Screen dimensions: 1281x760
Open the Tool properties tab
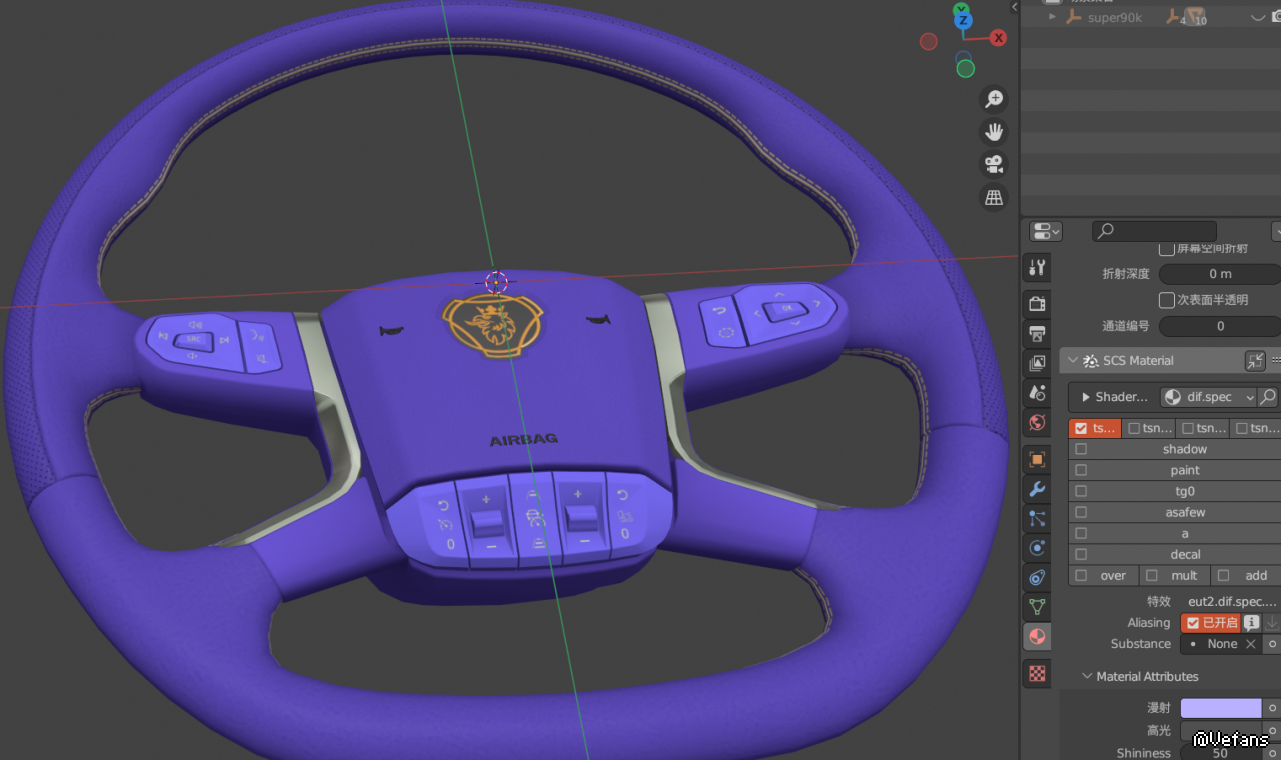1037,267
